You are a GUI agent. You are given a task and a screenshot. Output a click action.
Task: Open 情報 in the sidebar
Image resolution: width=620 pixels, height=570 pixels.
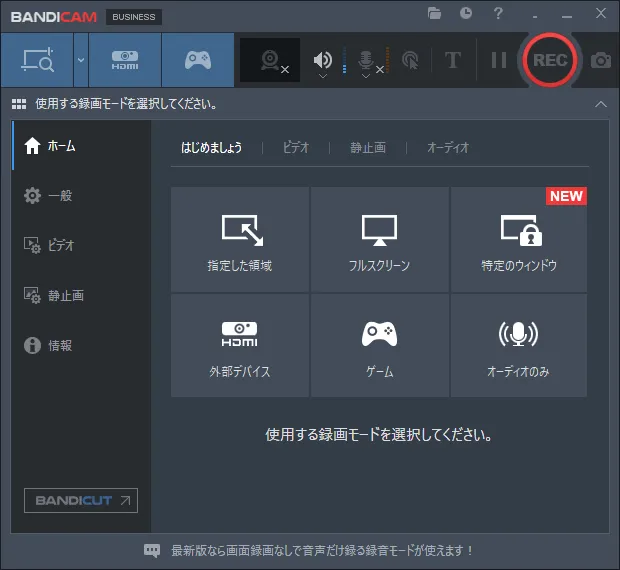pos(81,345)
